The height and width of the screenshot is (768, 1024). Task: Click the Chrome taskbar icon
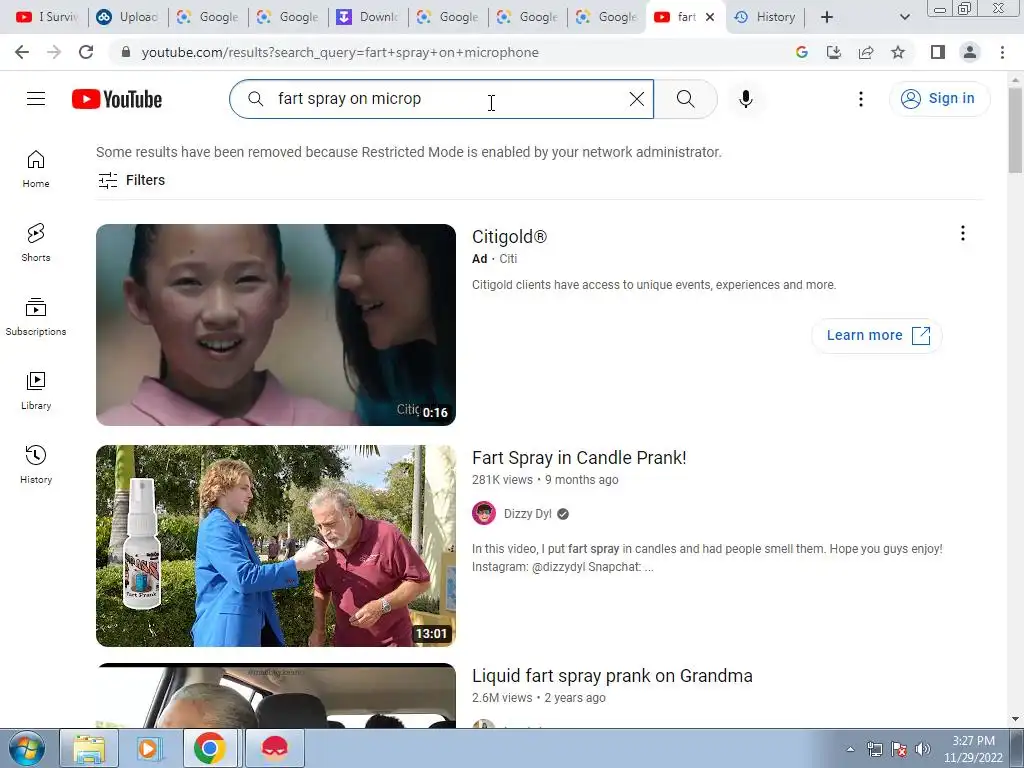pos(209,748)
